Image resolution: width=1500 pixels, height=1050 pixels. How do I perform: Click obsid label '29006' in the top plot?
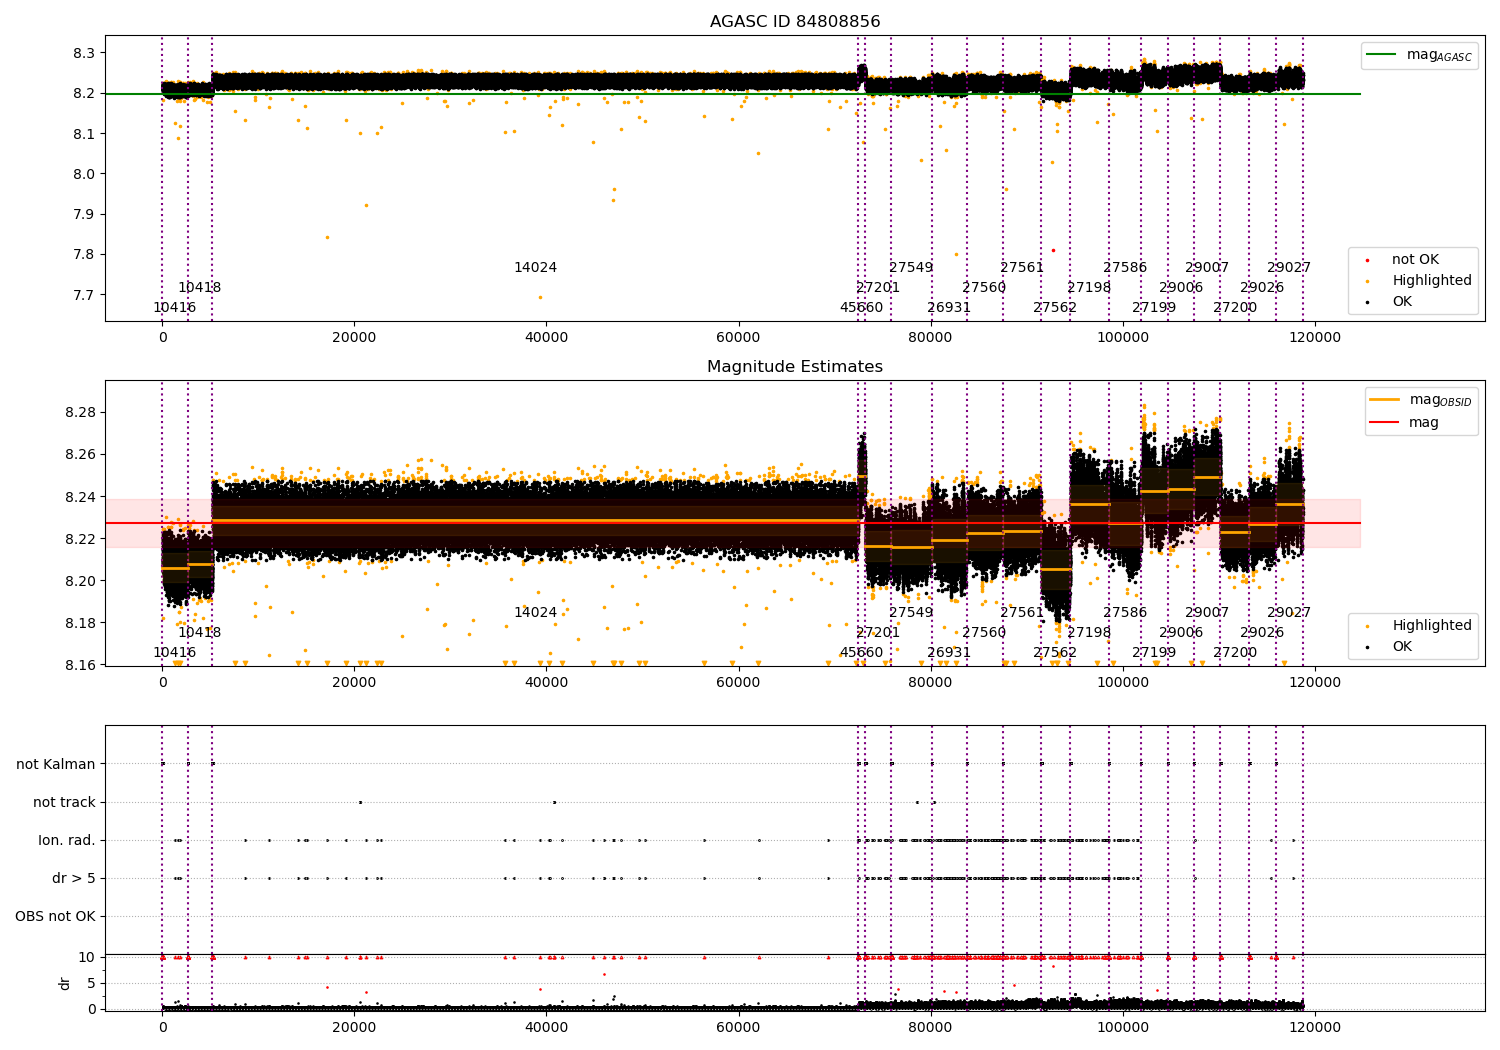(1181, 288)
